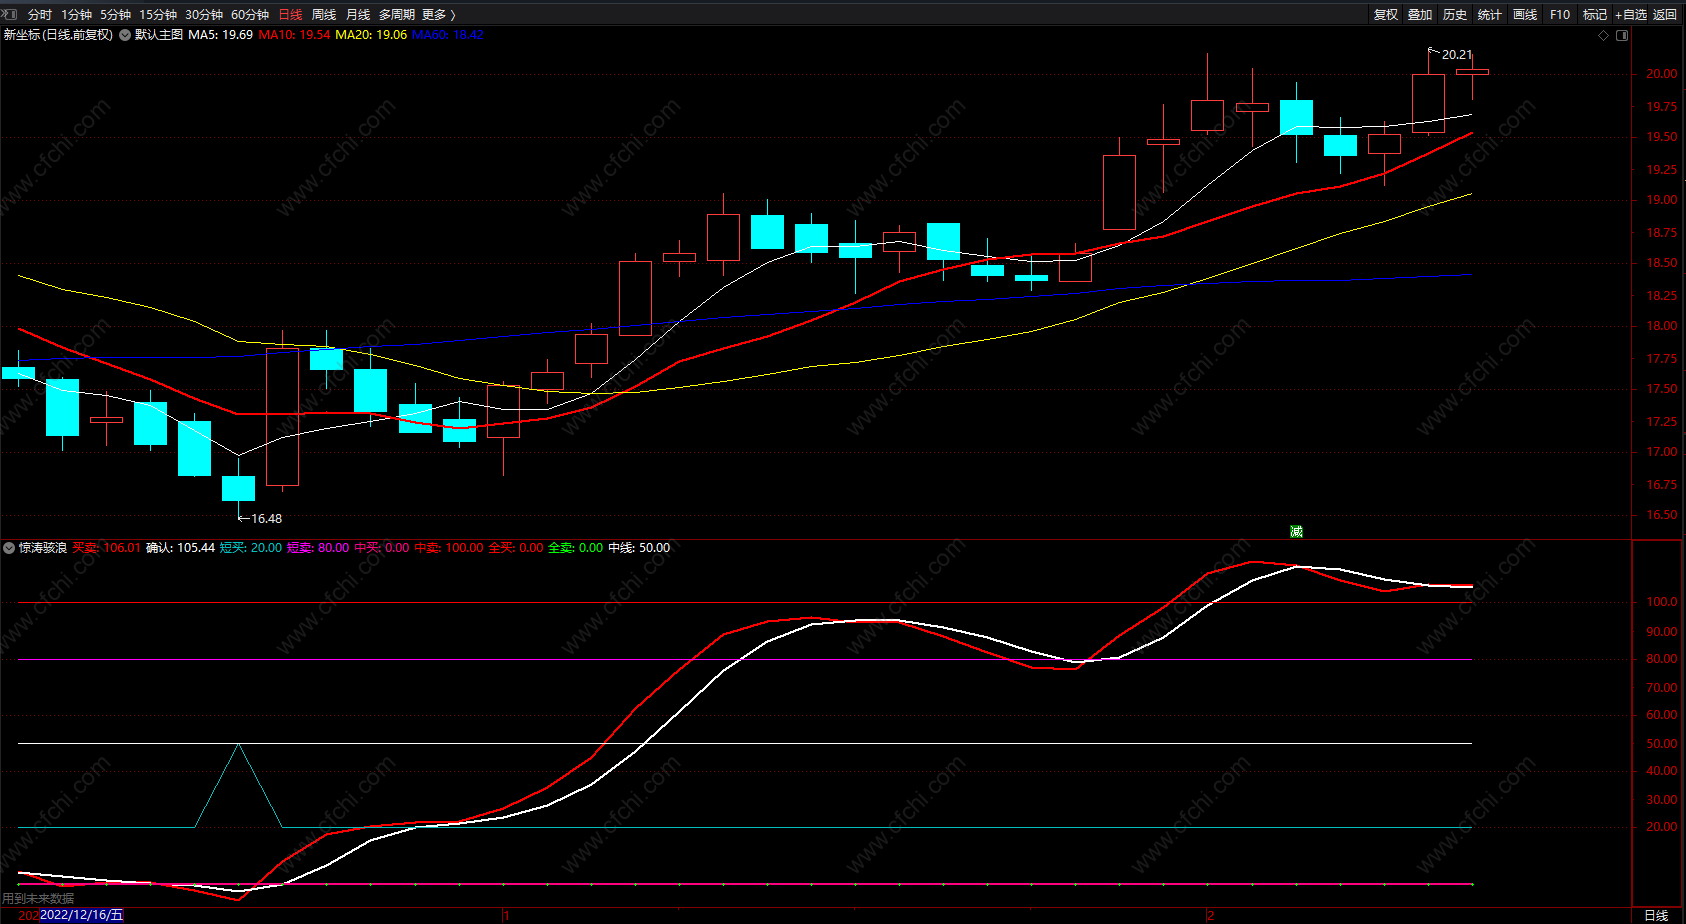Image resolution: width=1686 pixels, height=924 pixels.
Task: Select the 30分钟 period tab
Action: (204, 15)
